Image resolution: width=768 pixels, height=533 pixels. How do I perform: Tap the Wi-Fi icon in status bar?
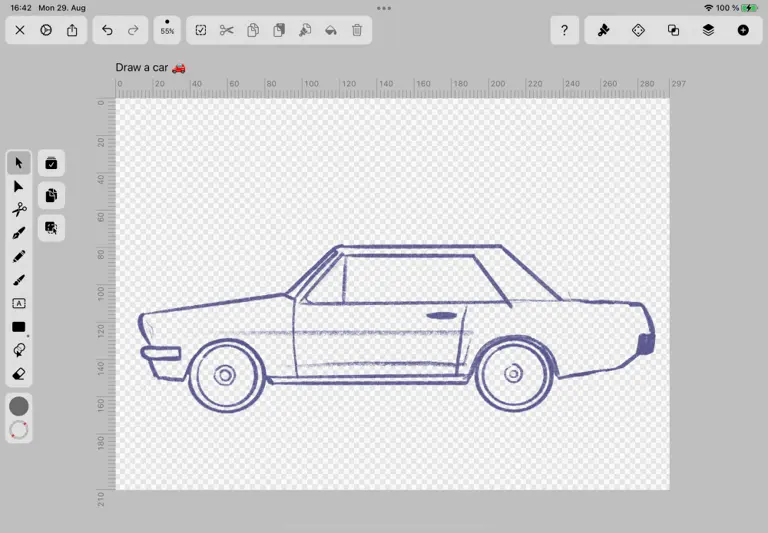tap(708, 8)
